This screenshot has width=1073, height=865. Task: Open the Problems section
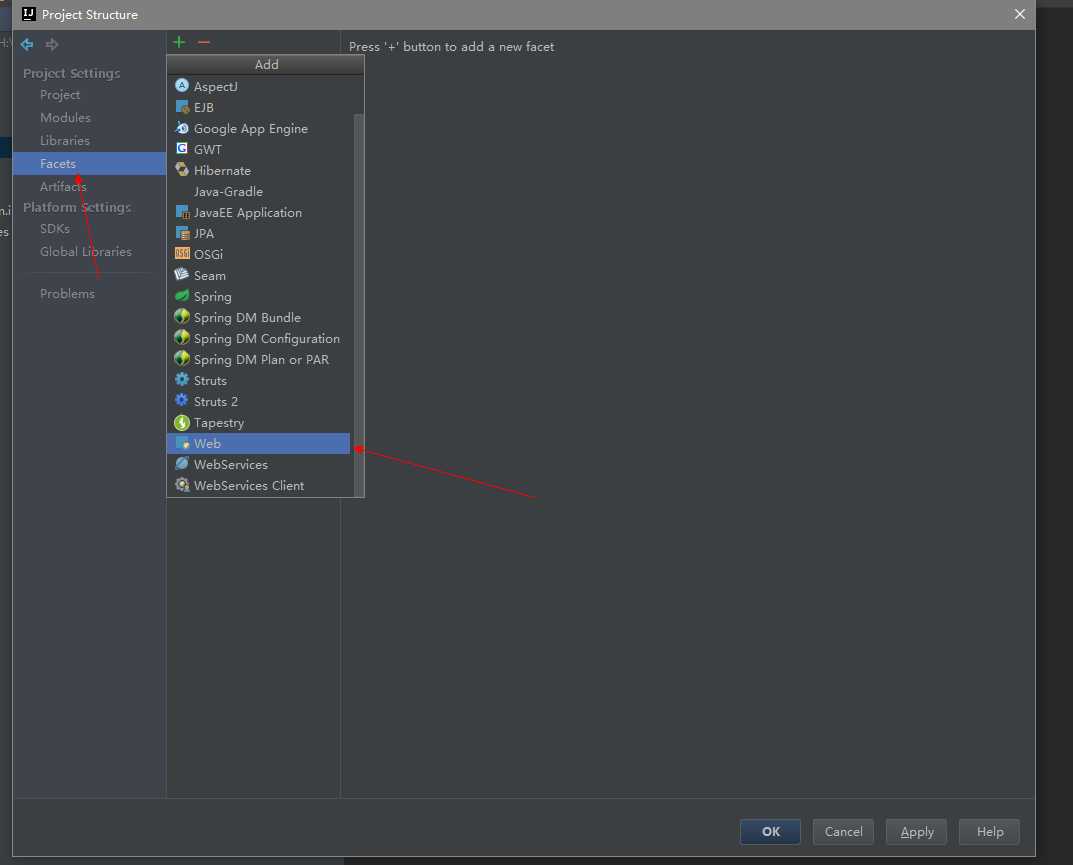67,294
